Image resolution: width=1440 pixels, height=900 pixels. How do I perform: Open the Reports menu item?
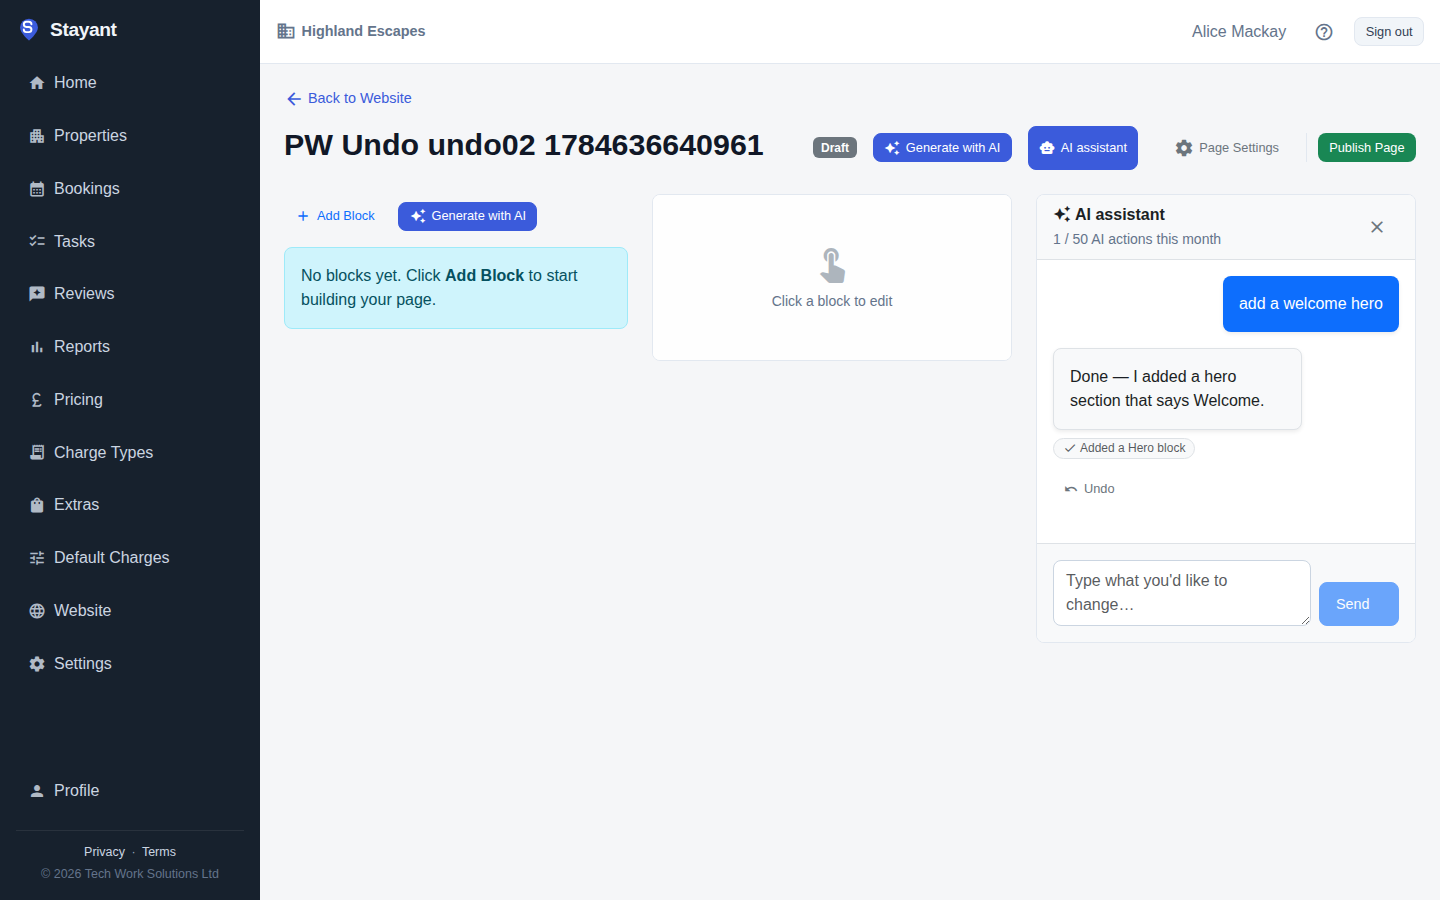[130, 347]
